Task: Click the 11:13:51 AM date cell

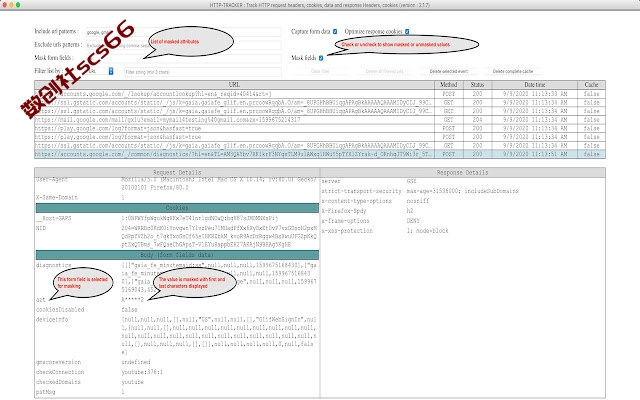Action: (535, 154)
